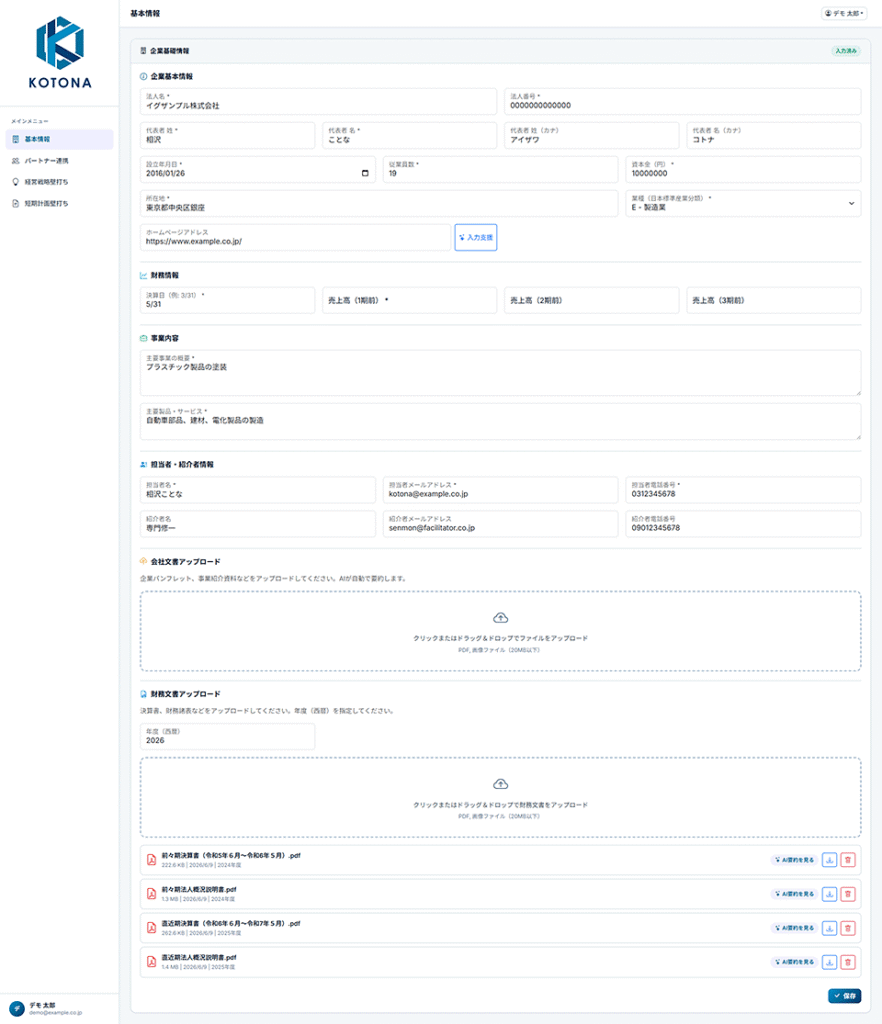Click the KOTONA logo in the sidebar

[x=59, y=53]
